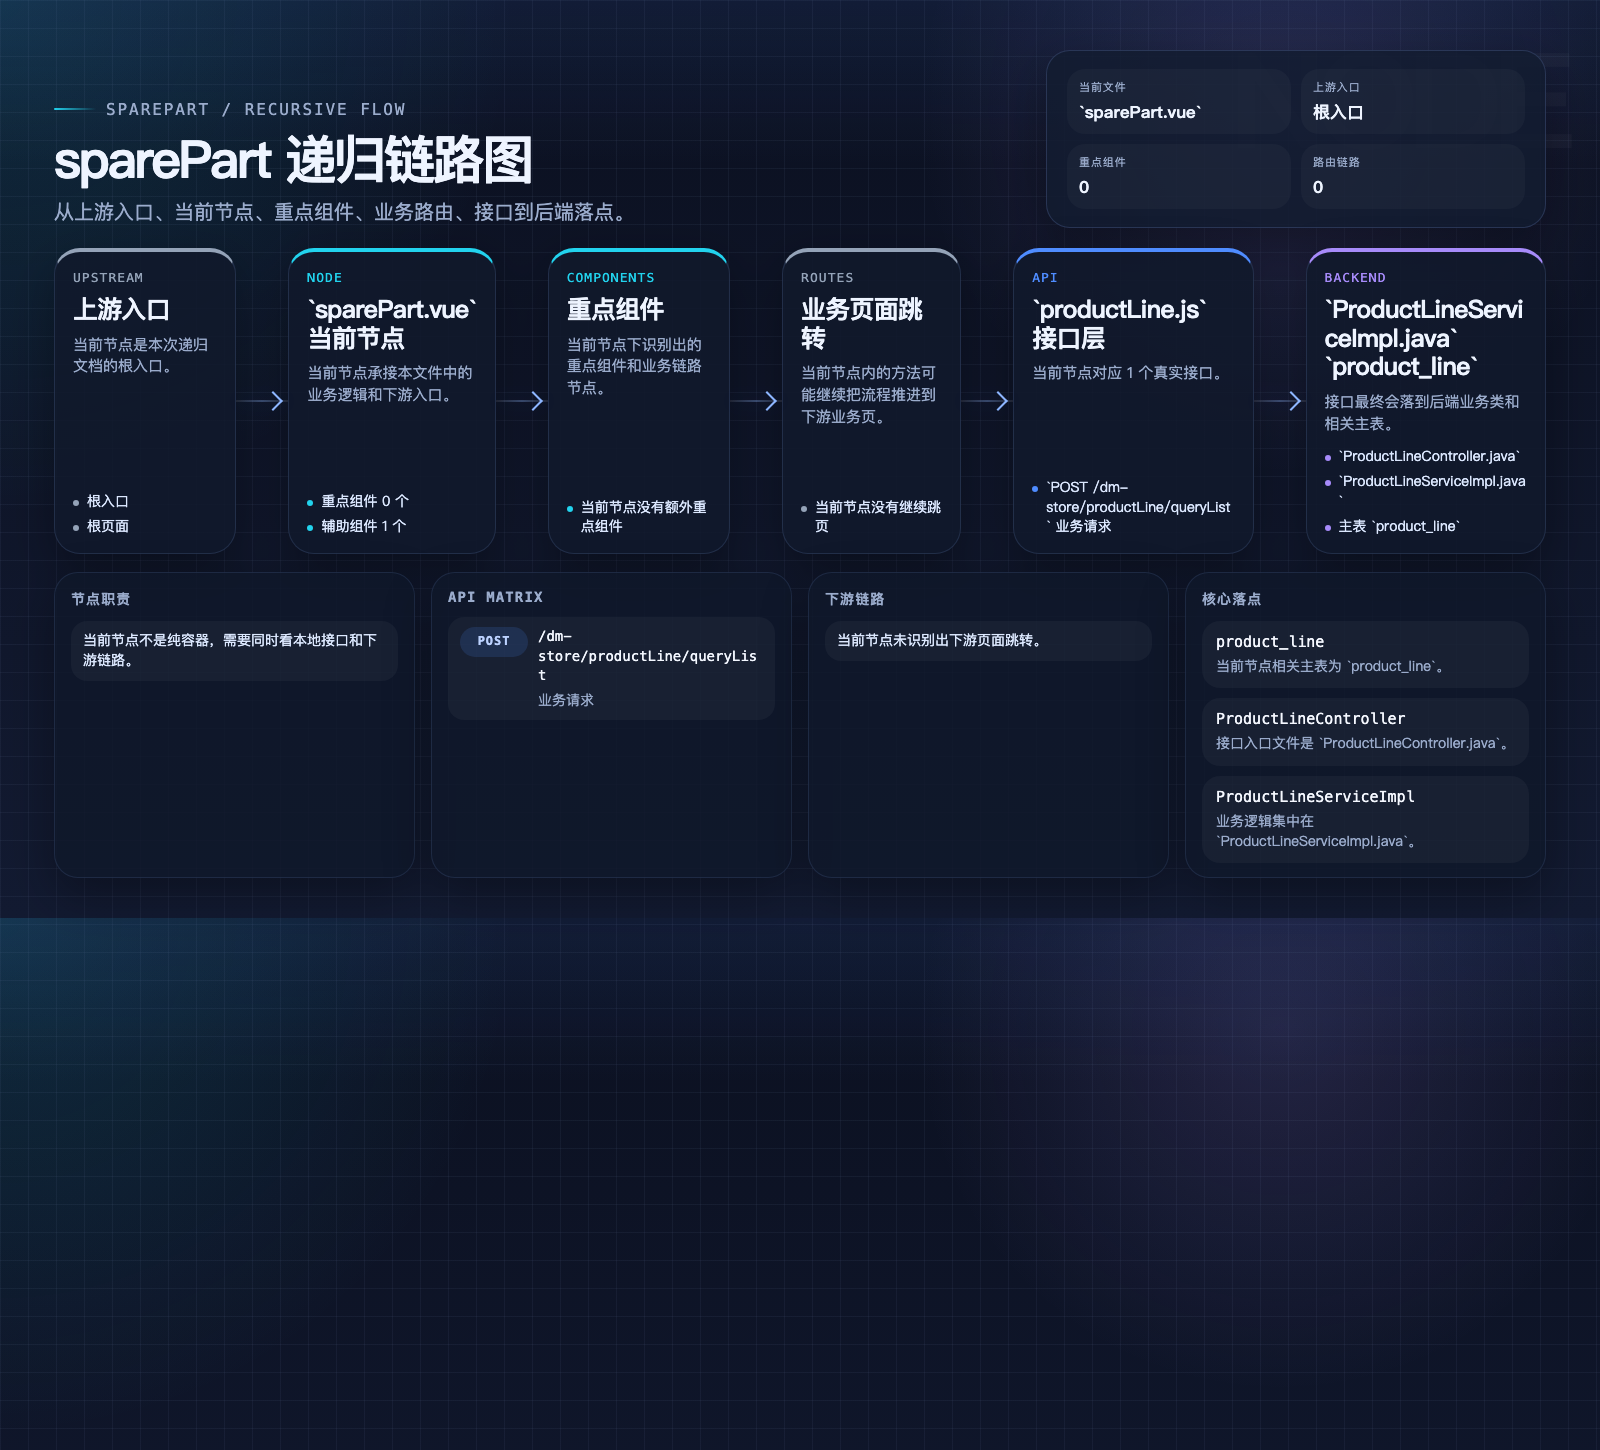Click the 重点组件 components card title
1600x1450 pixels.
pyautogui.click(x=615, y=310)
